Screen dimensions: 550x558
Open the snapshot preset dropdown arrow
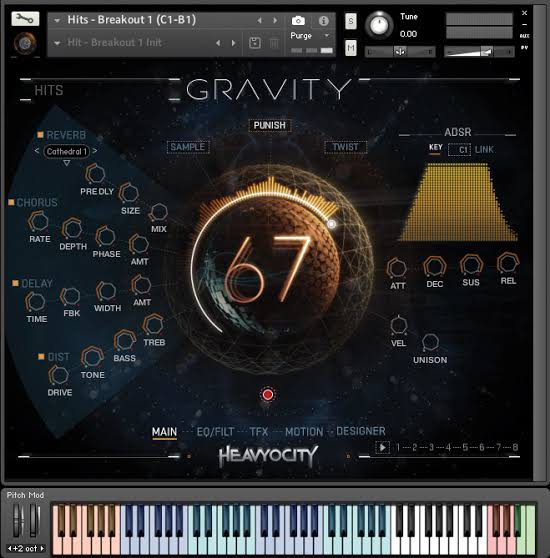pos(57,43)
